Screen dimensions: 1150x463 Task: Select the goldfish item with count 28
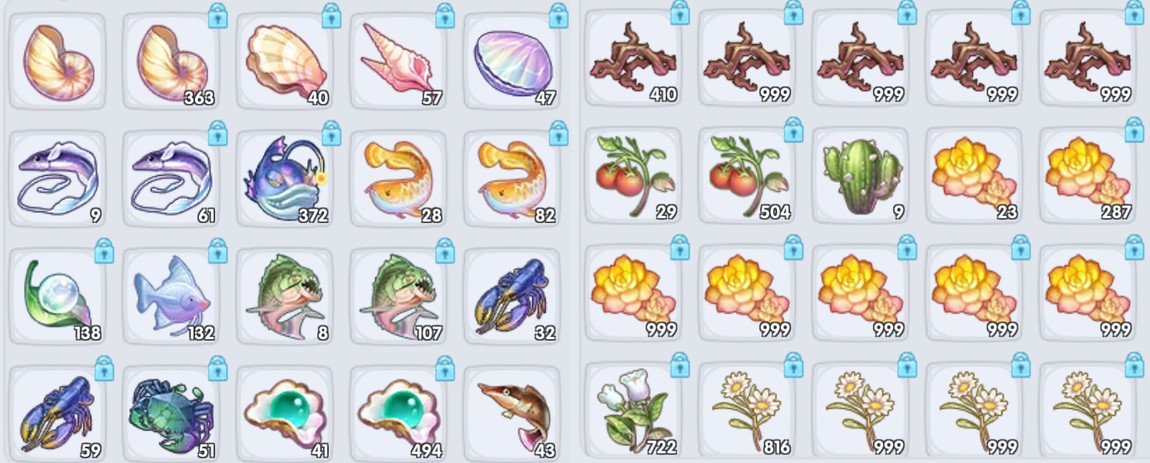click(x=398, y=178)
